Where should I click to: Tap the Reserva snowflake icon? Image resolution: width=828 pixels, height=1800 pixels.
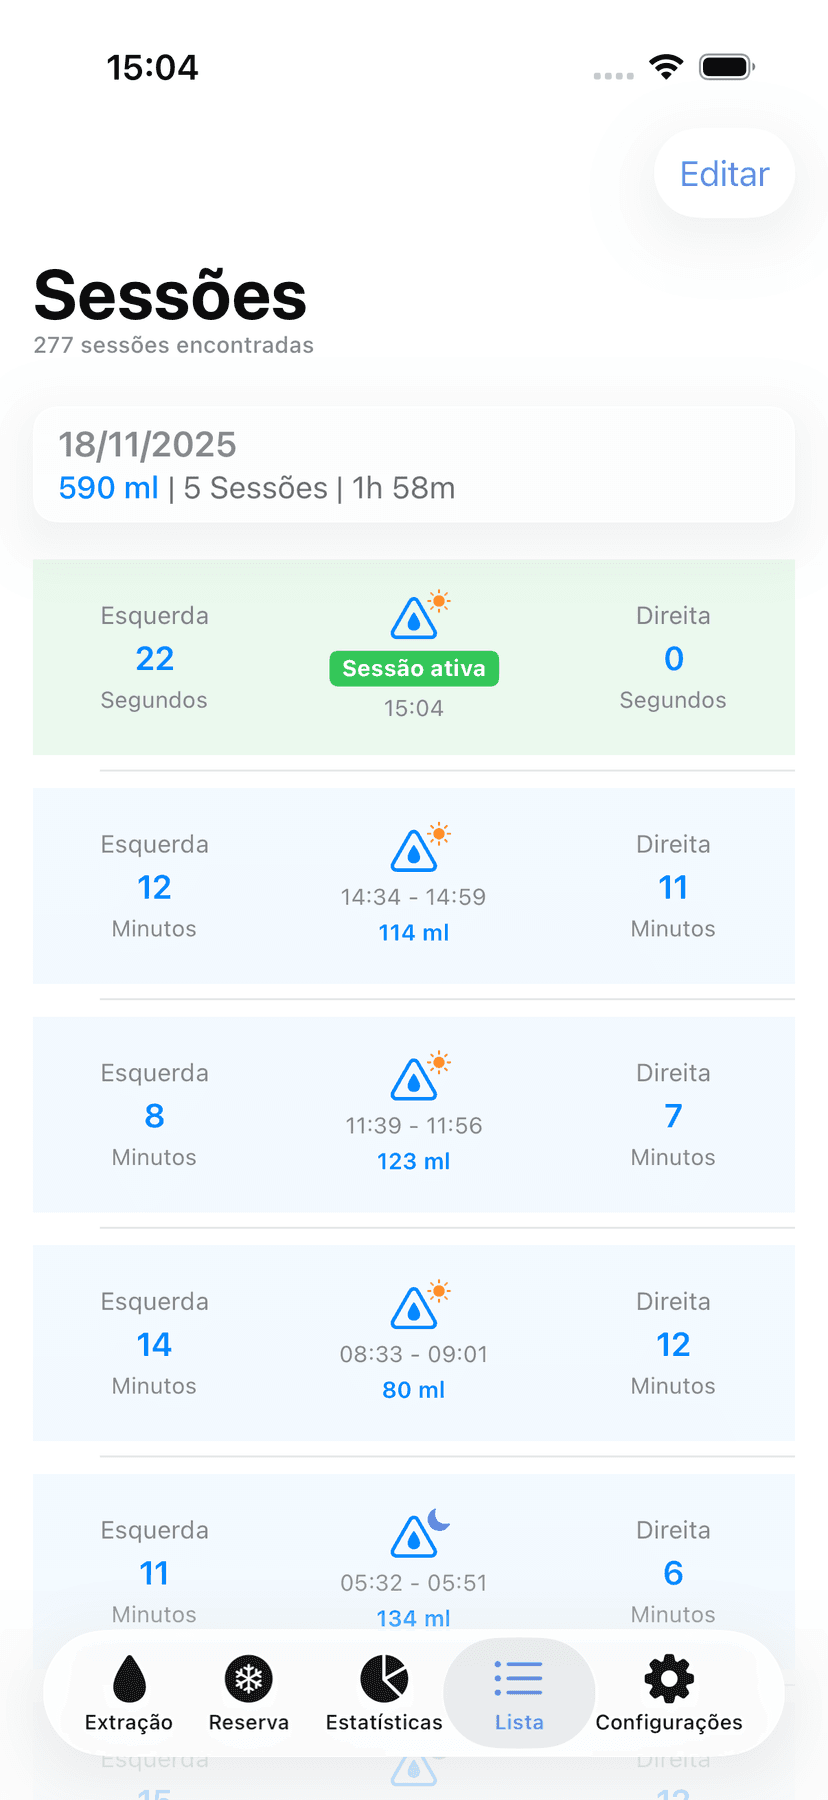tap(248, 1678)
